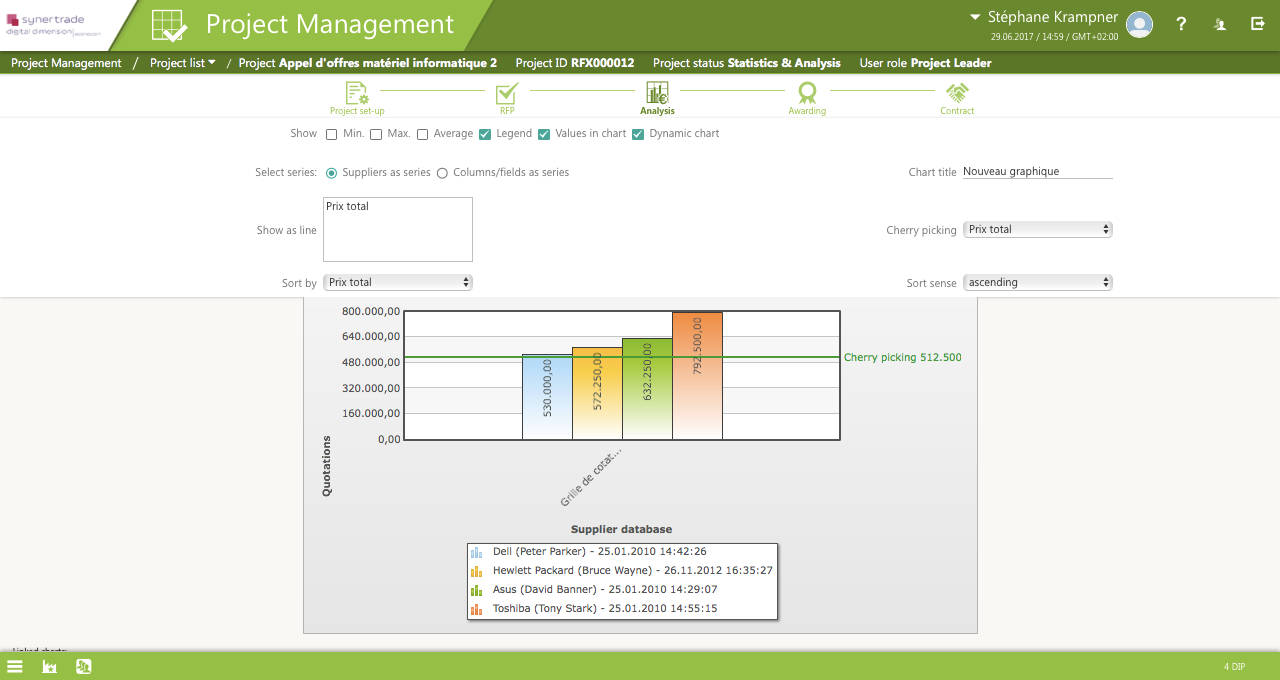Click the logout icon in the header
The height and width of the screenshot is (680, 1280).
1257,23
